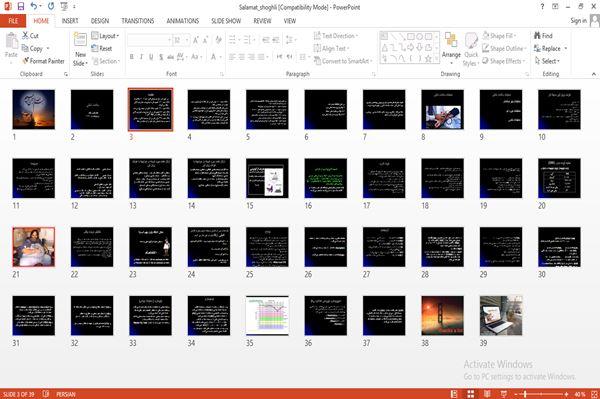Click the Copy icon in Clipboard group
600x399 pixels.
coord(25,48)
